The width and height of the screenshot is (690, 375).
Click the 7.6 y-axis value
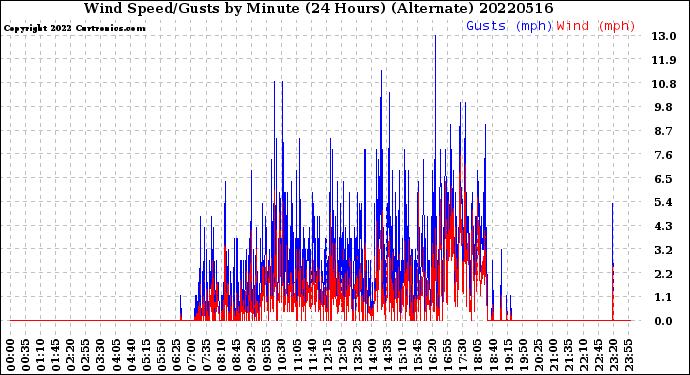coord(664,155)
